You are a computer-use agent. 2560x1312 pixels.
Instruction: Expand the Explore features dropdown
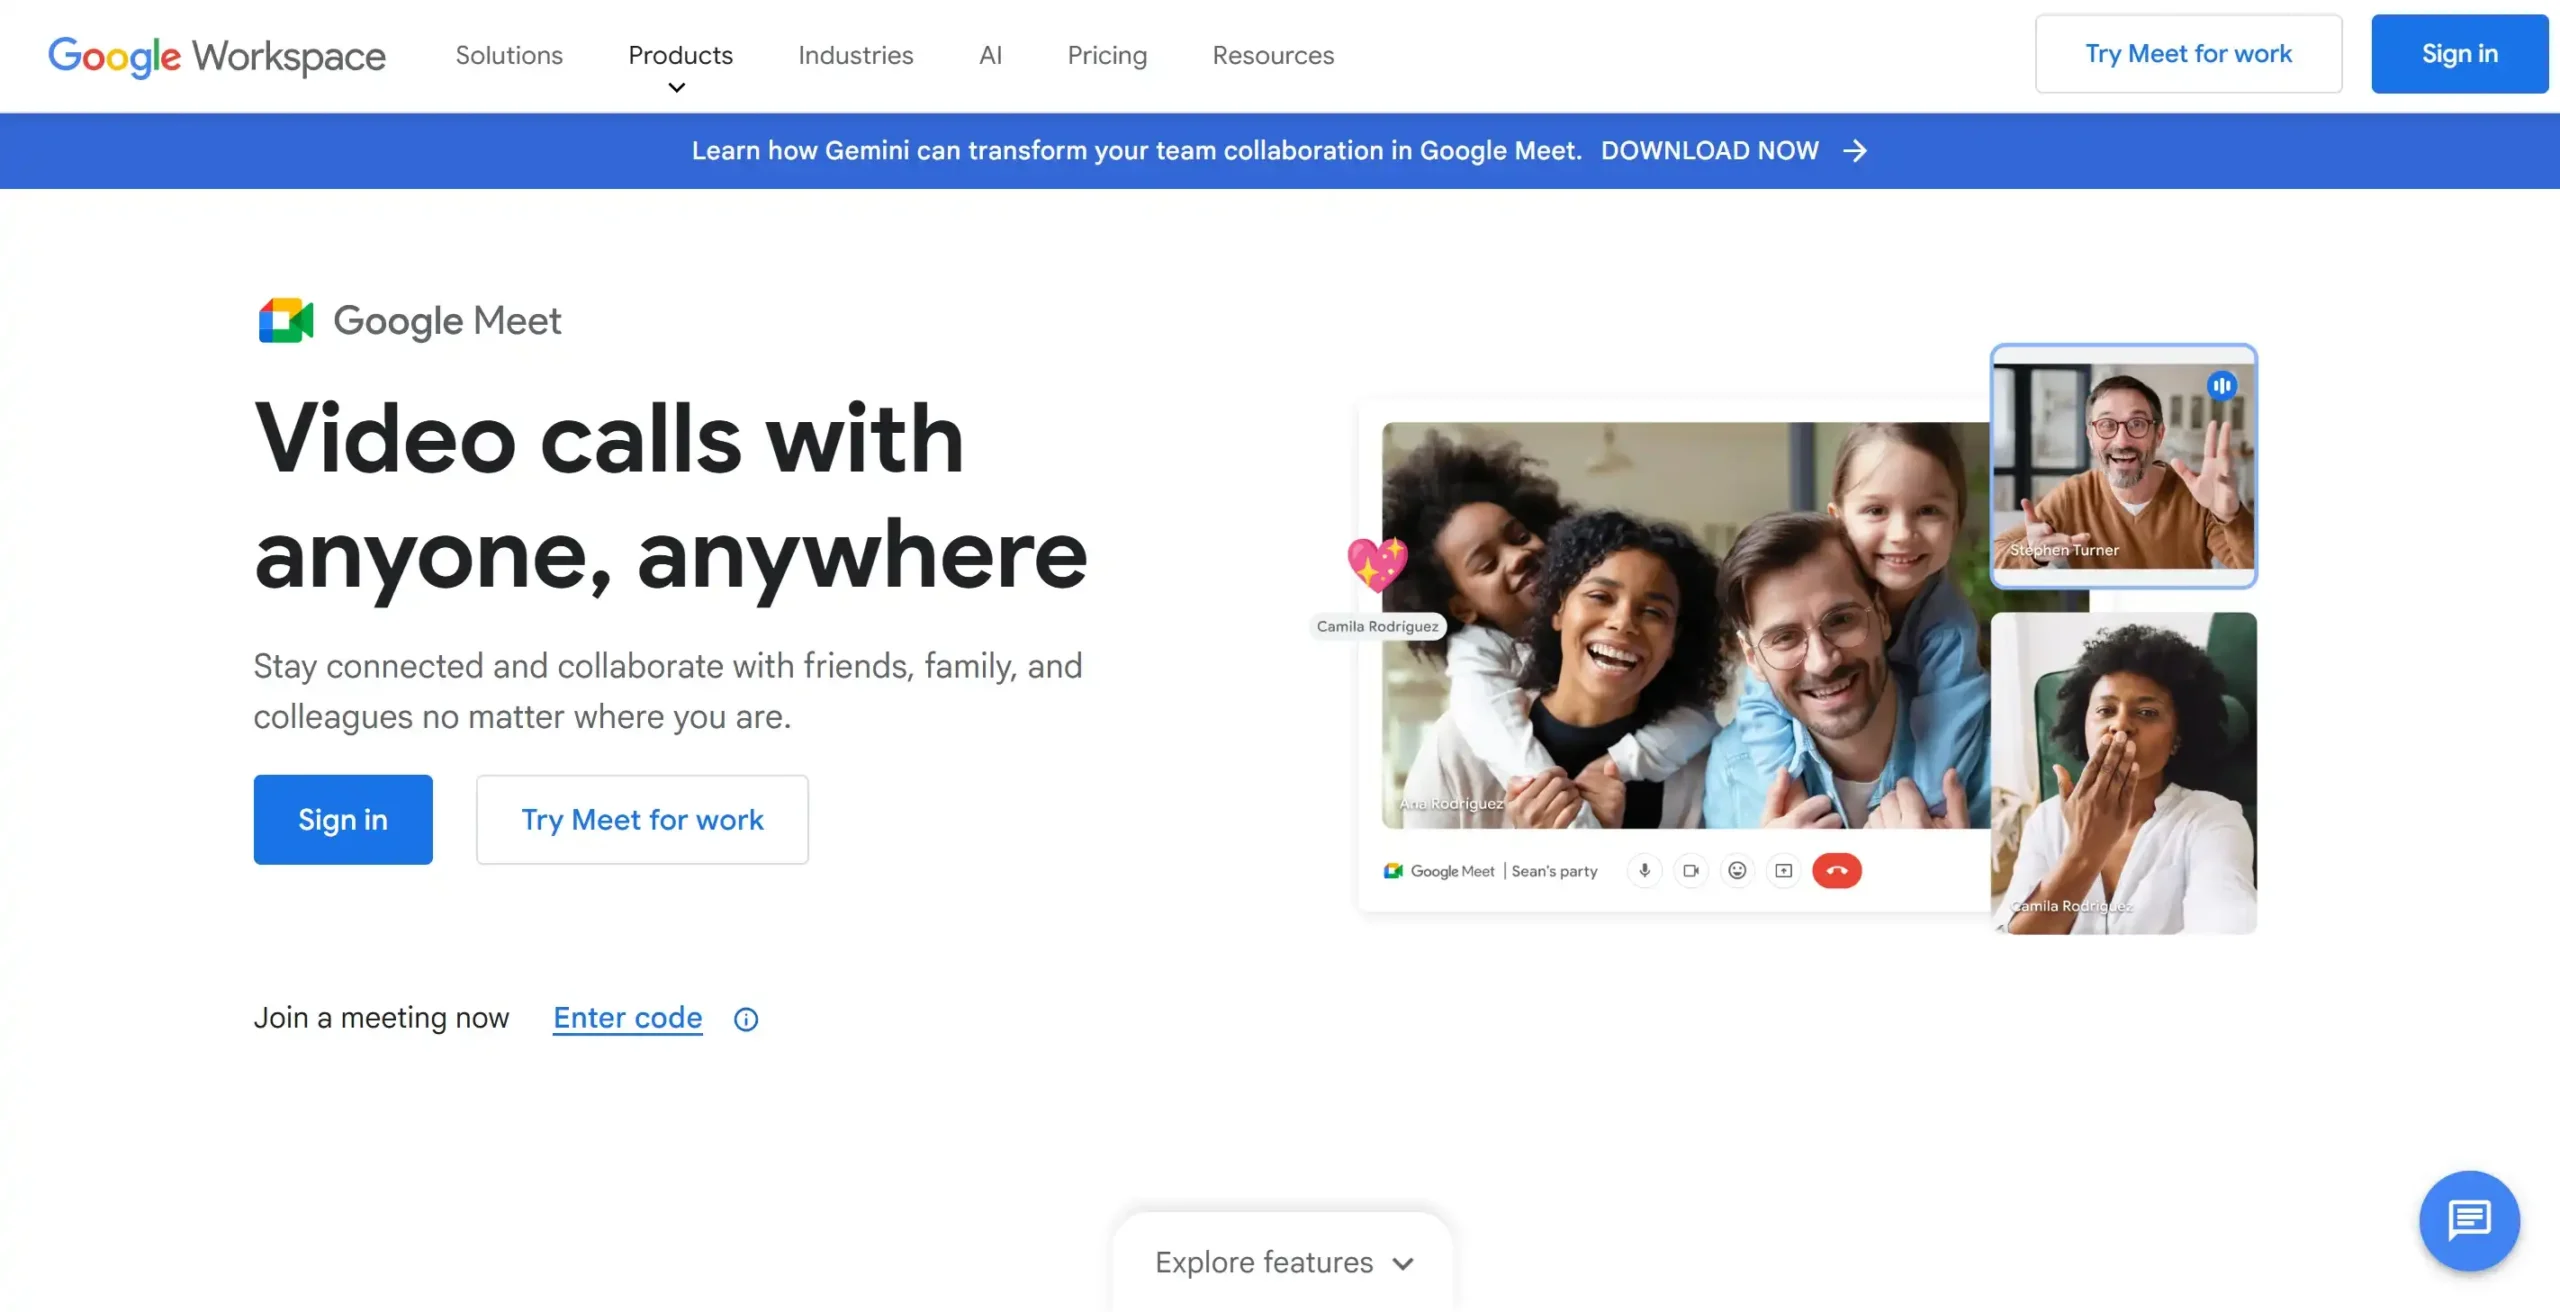click(1284, 1262)
